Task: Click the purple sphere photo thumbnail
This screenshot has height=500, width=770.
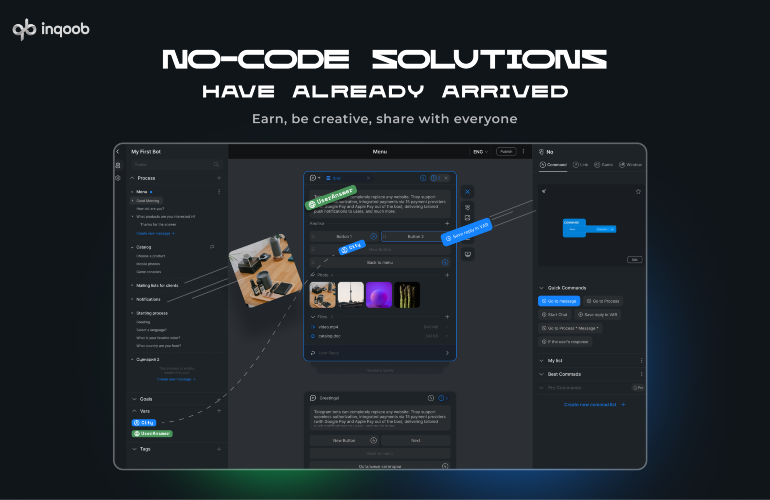Action: [379, 295]
